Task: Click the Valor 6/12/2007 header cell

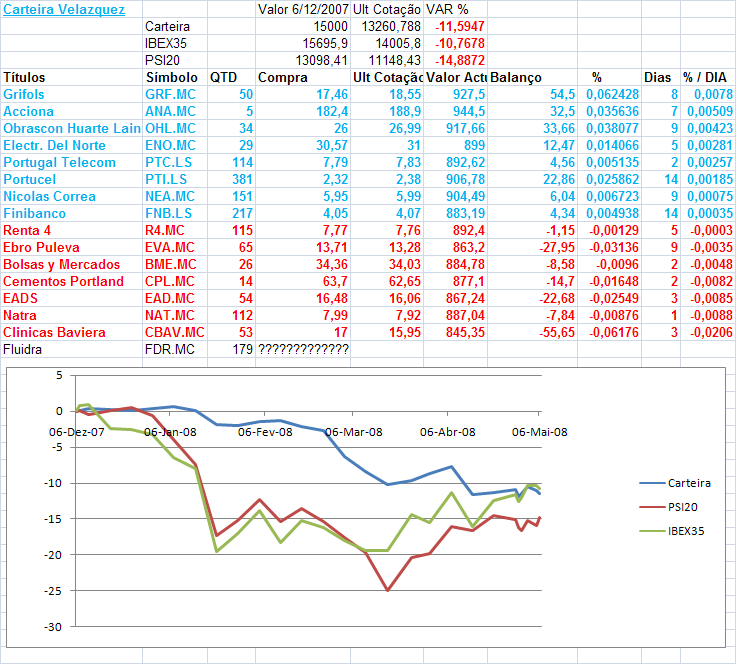Action: point(303,9)
